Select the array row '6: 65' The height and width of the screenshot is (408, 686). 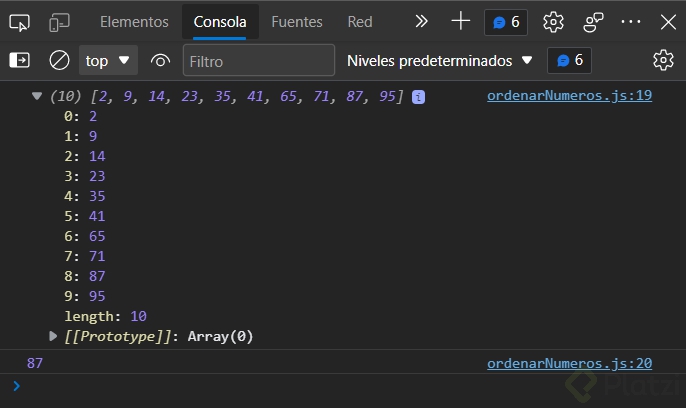click(85, 236)
